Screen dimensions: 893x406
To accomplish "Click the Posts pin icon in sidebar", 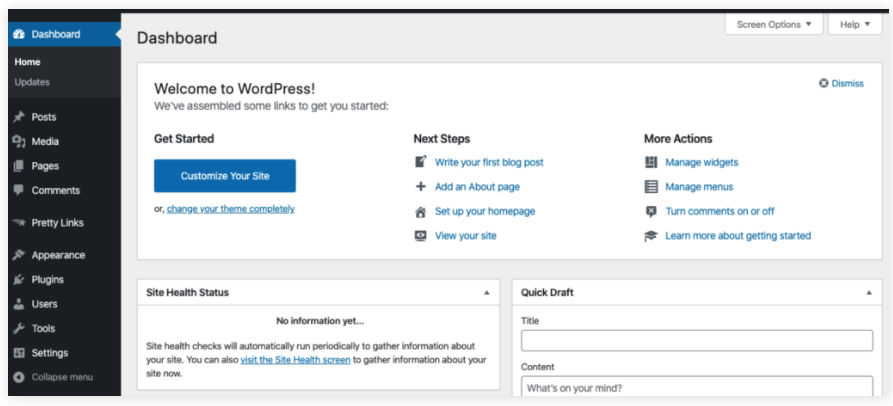I will pyautogui.click(x=18, y=117).
